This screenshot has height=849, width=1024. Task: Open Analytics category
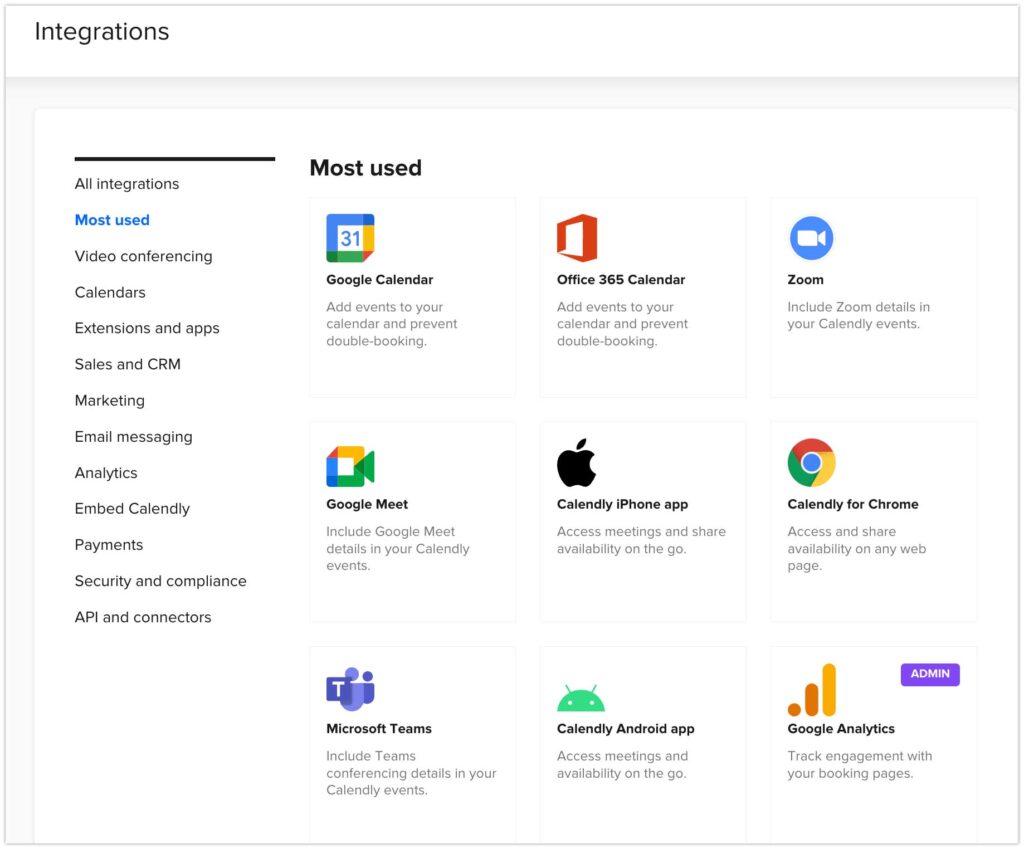106,473
